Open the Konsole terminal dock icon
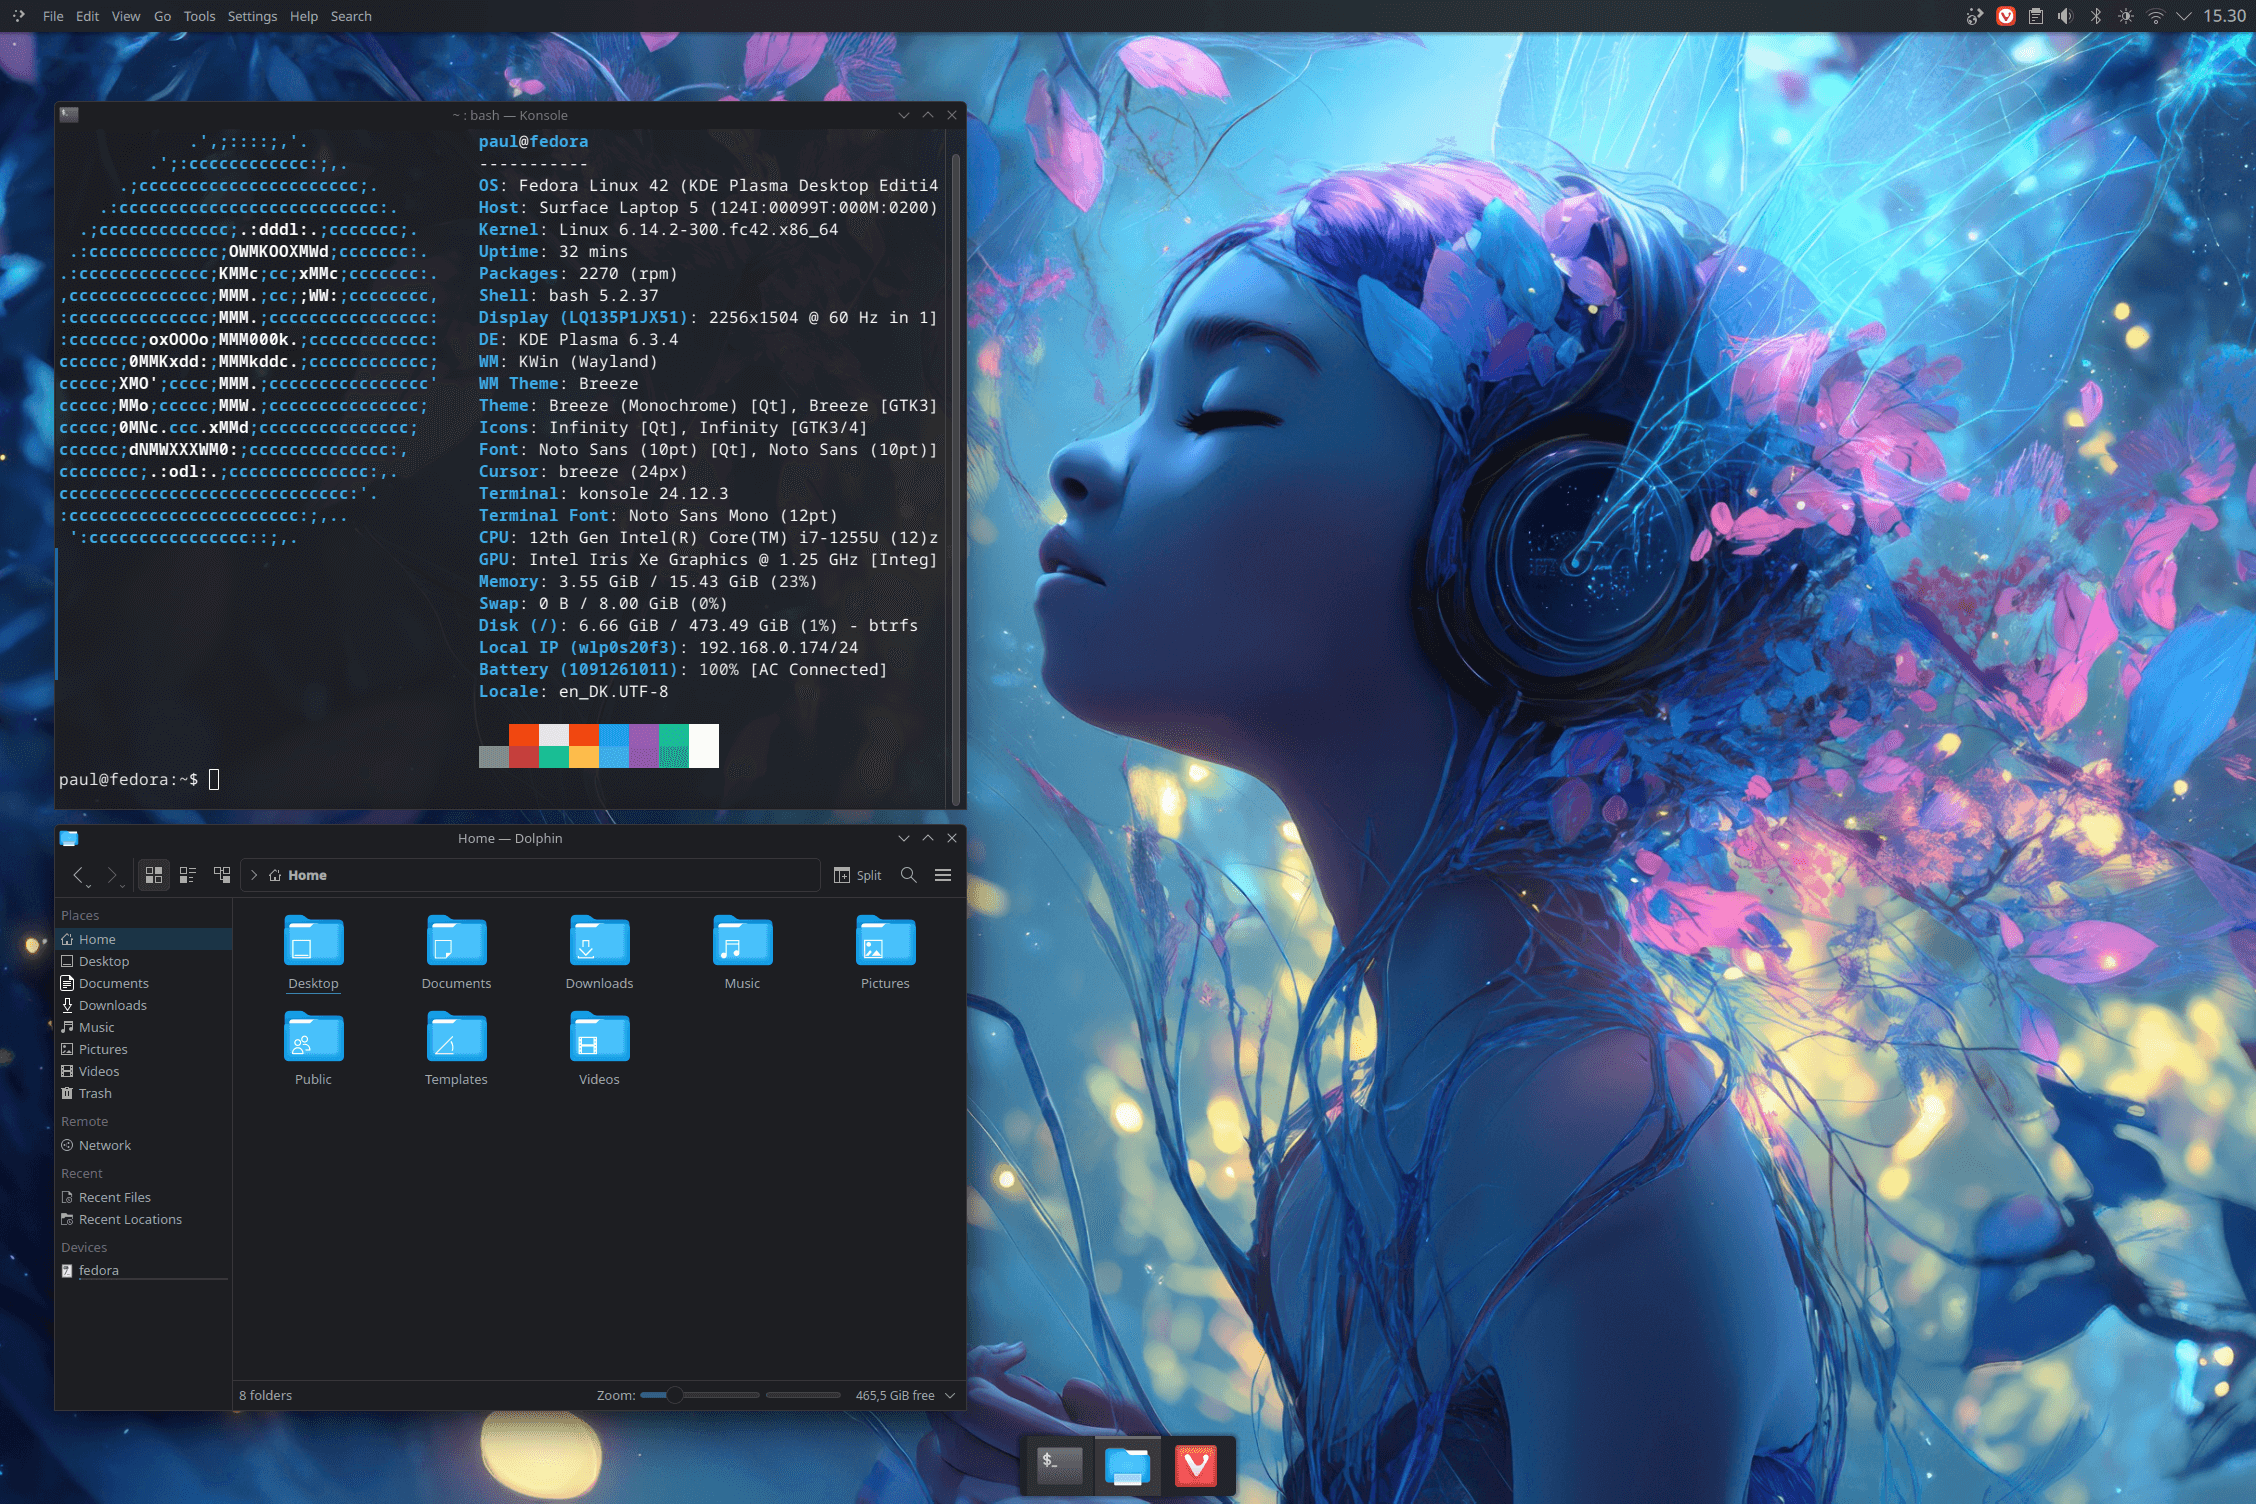Image resolution: width=2256 pixels, height=1504 pixels. point(1059,1466)
